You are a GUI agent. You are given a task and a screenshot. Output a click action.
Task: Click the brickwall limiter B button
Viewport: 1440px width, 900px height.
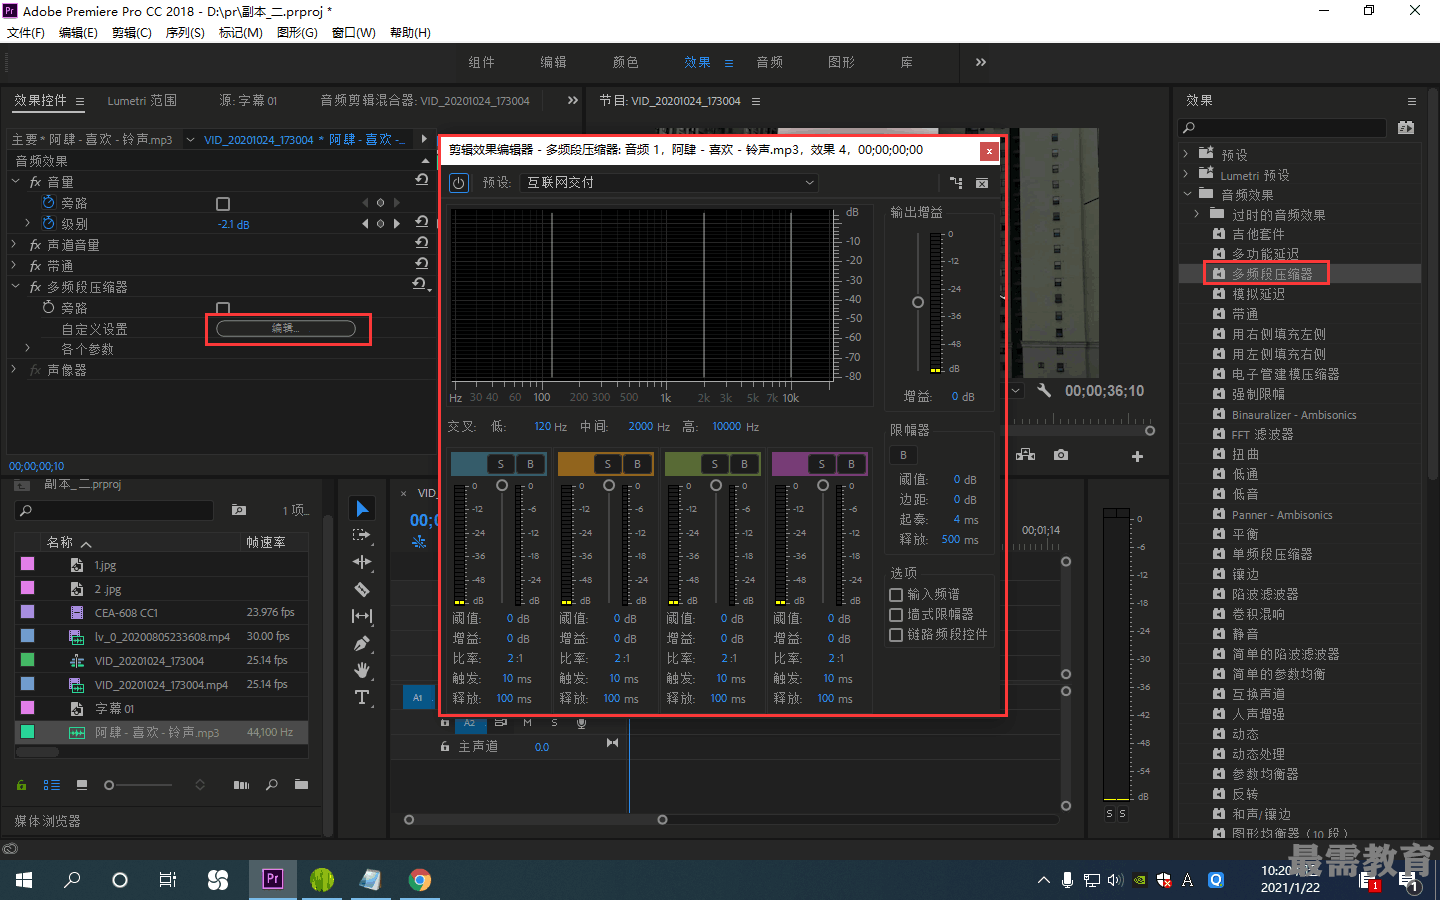point(903,455)
